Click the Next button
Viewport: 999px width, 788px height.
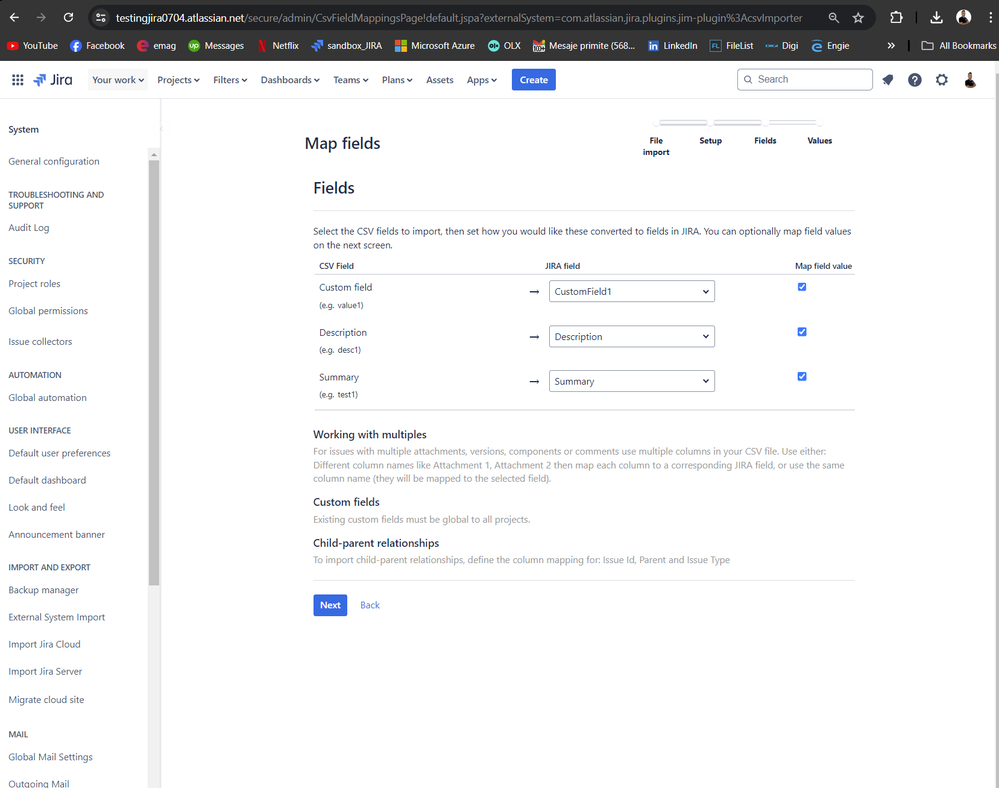[x=330, y=605]
